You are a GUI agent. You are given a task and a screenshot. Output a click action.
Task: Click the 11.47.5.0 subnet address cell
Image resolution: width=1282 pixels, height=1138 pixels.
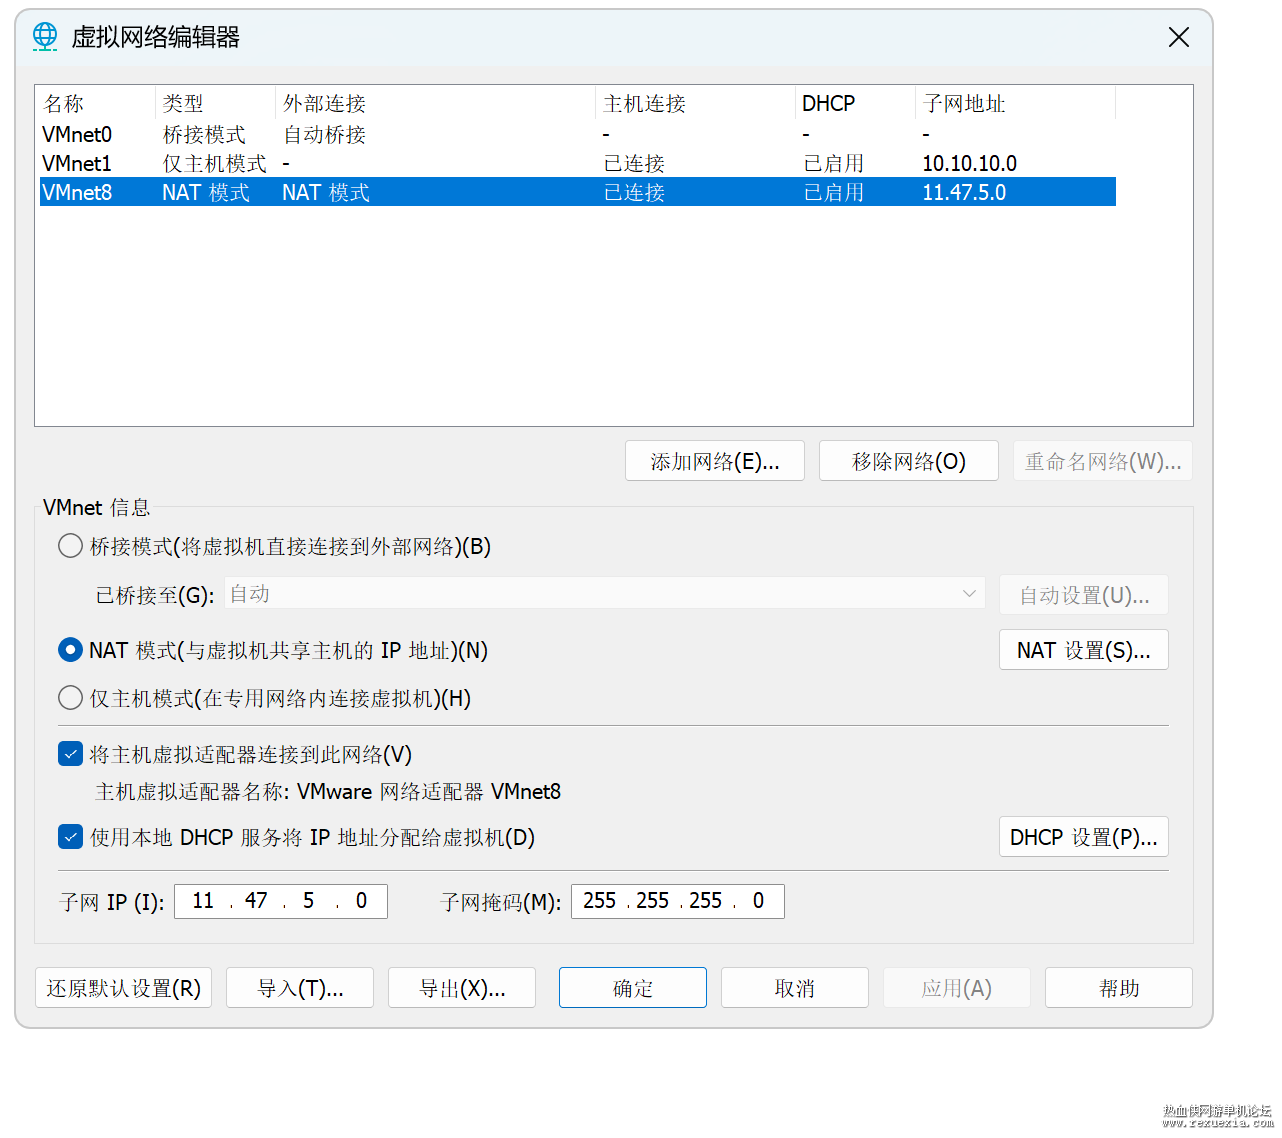(x=964, y=192)
